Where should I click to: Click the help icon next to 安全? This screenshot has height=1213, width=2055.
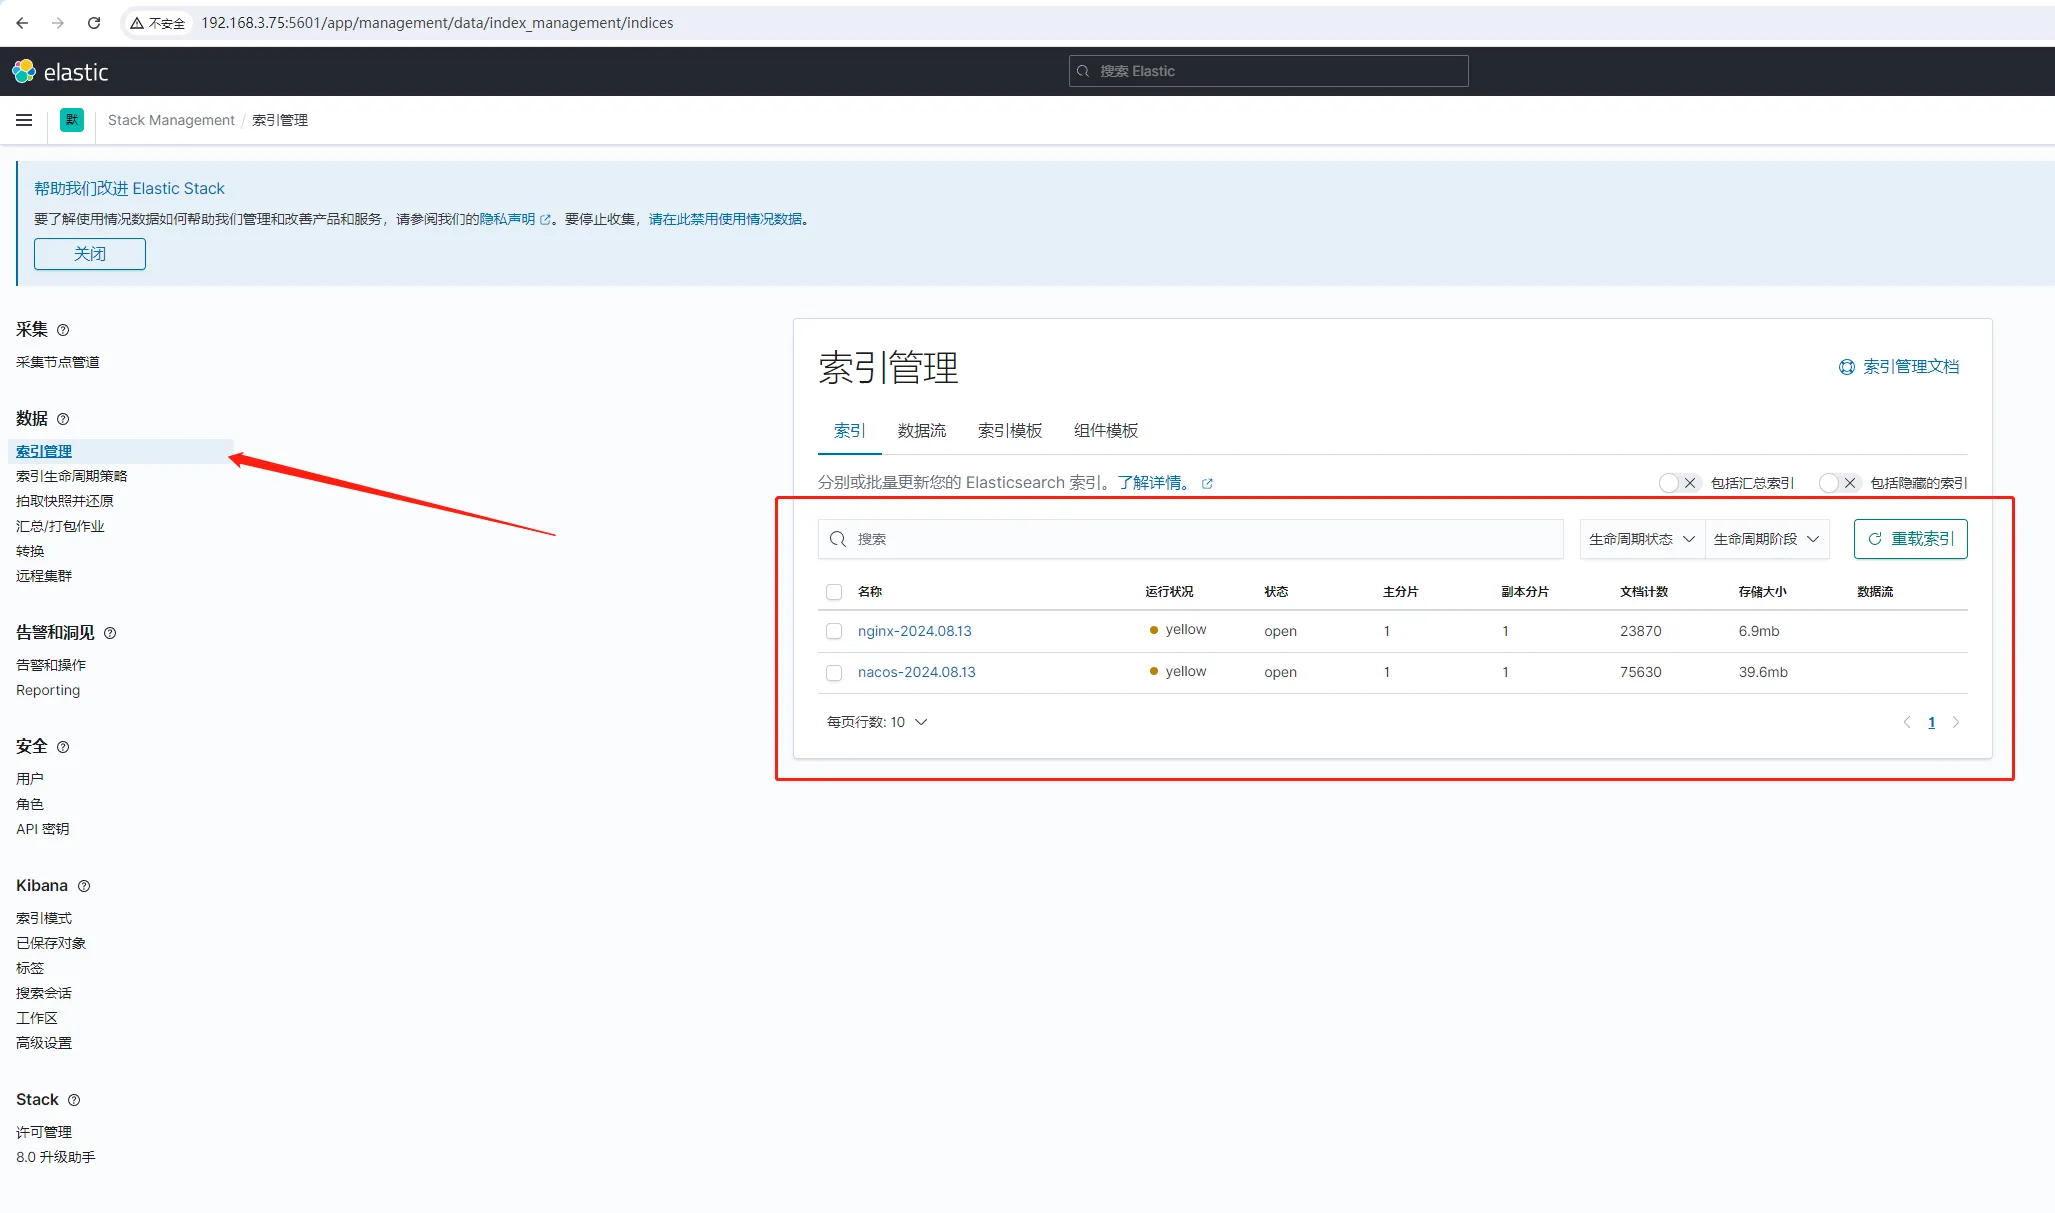tap(63, 747)
